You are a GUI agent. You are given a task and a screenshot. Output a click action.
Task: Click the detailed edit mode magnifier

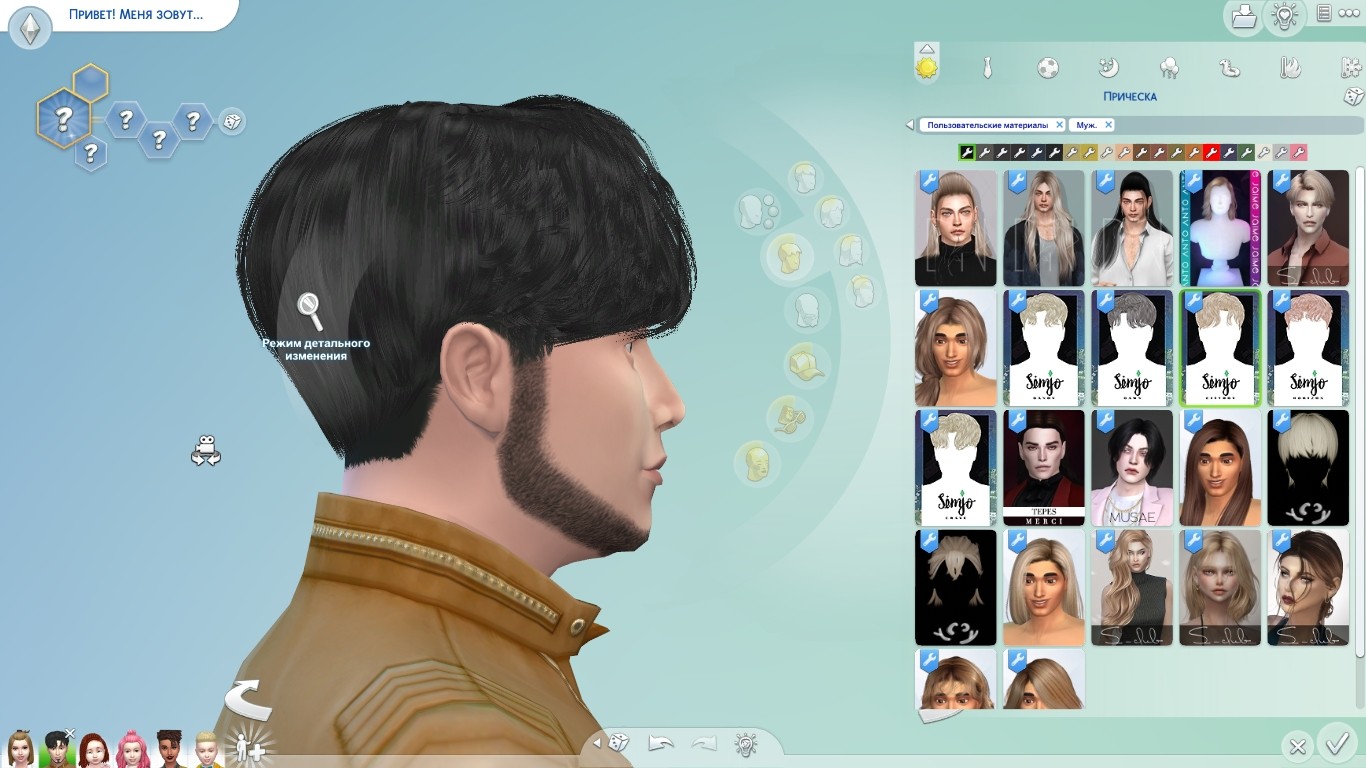point(310,311)
